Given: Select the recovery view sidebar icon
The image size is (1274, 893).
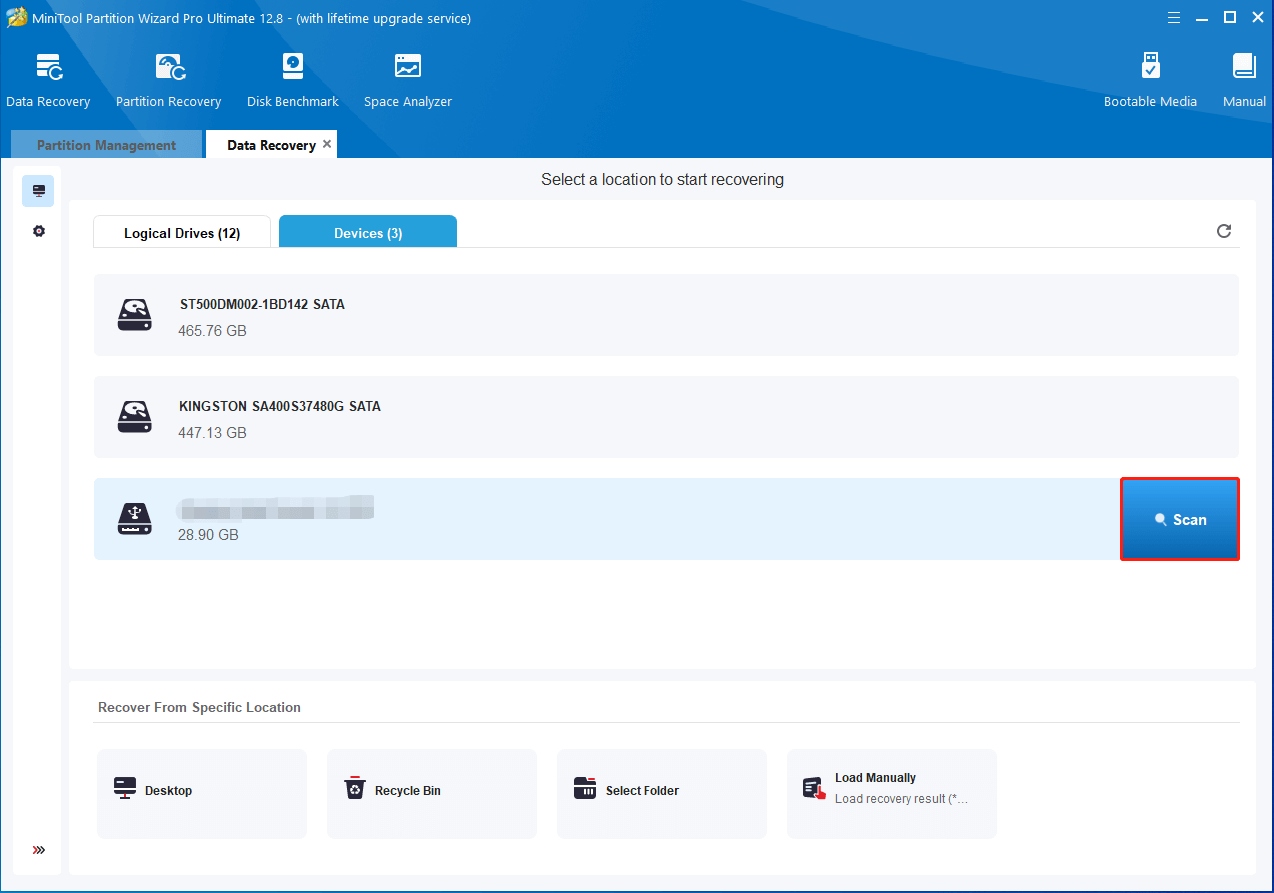Looking at the screenshot, I should coord(38,191).
